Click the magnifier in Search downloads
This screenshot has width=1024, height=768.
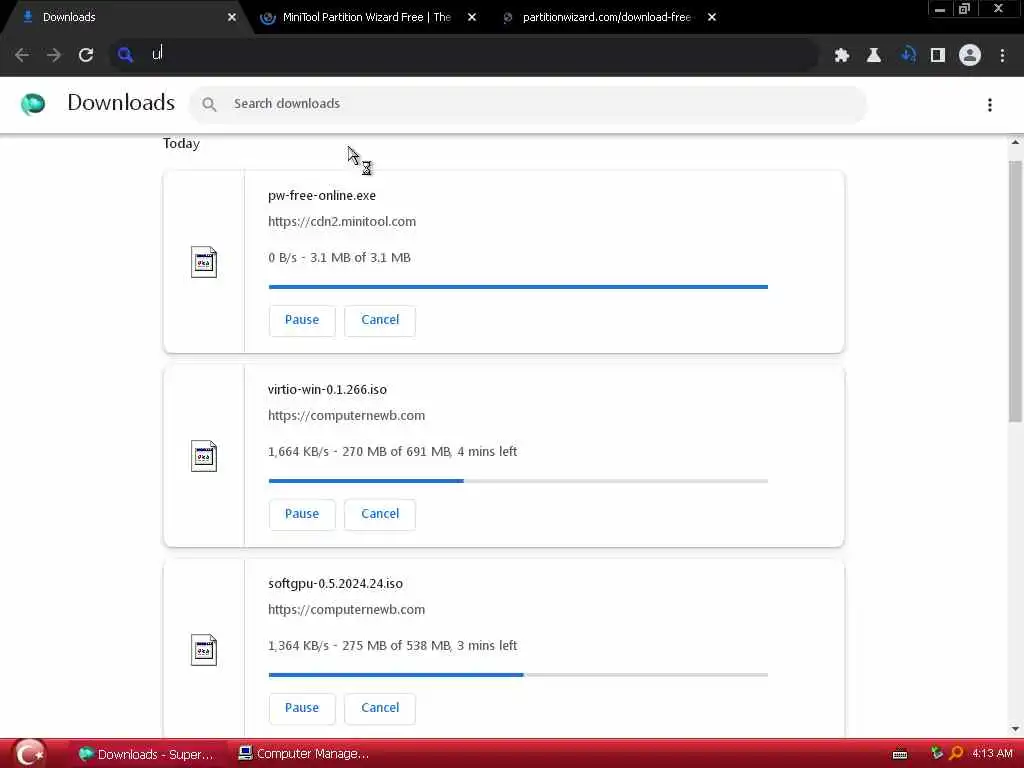(x=209, y=104)
